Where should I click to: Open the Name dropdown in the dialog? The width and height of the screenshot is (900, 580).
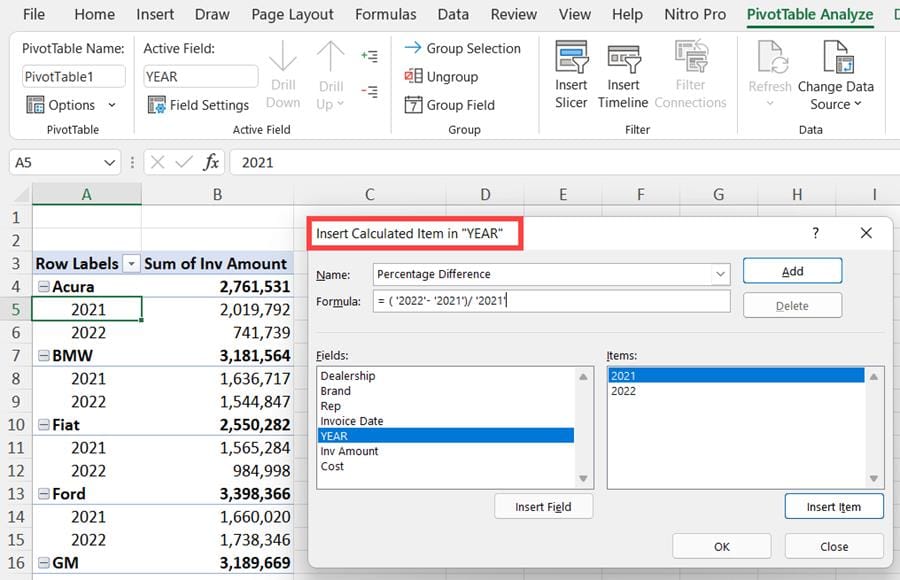pos(720,275)
